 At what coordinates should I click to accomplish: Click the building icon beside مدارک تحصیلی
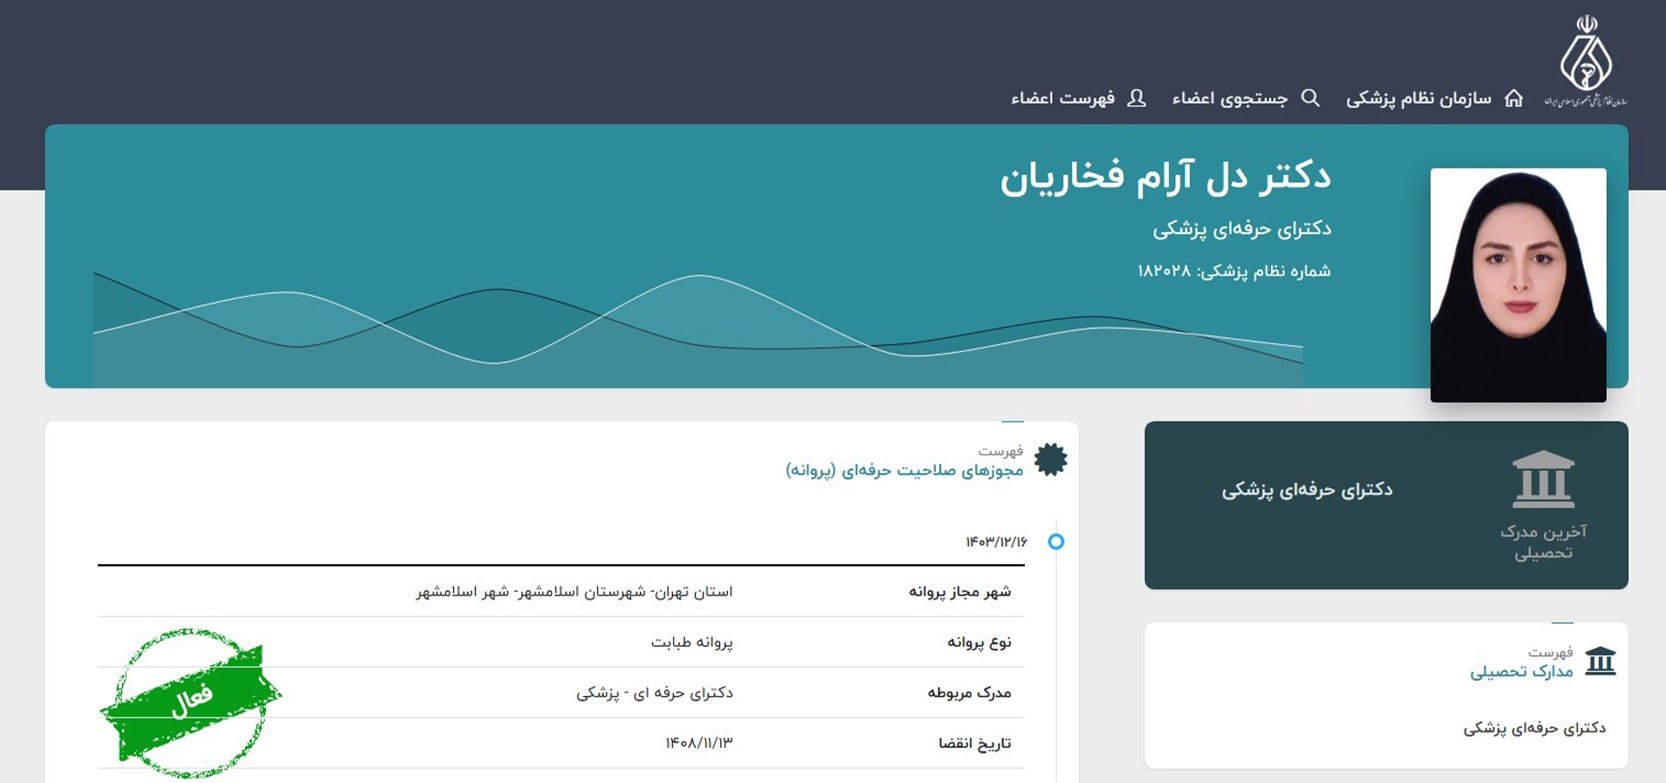(1601, 661)
